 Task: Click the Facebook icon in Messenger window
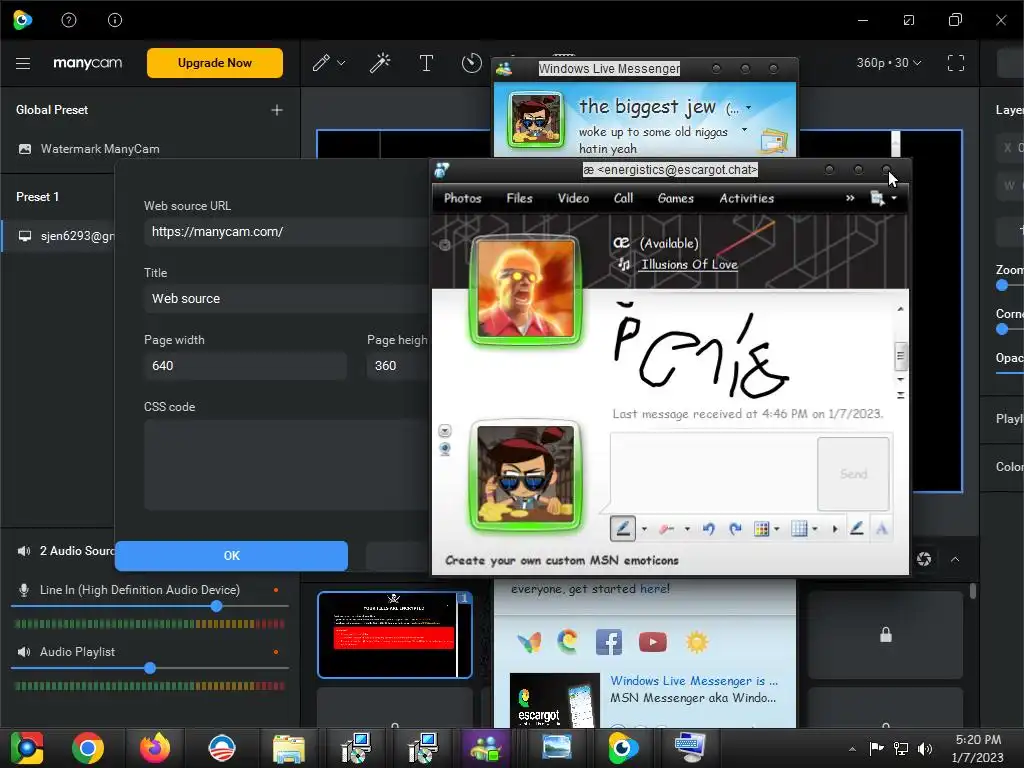point(609,642)
